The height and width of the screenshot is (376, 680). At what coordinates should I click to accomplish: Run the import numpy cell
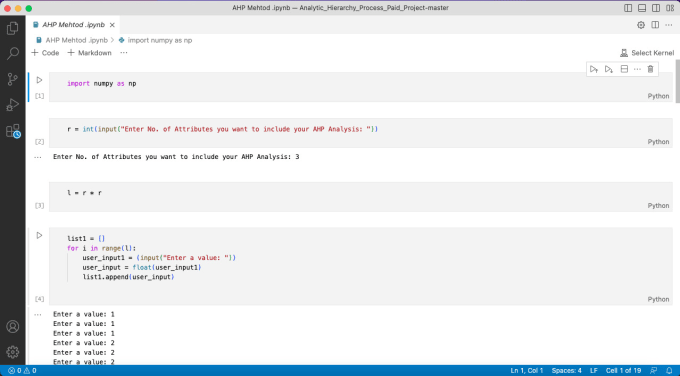[x=39, y=80]
